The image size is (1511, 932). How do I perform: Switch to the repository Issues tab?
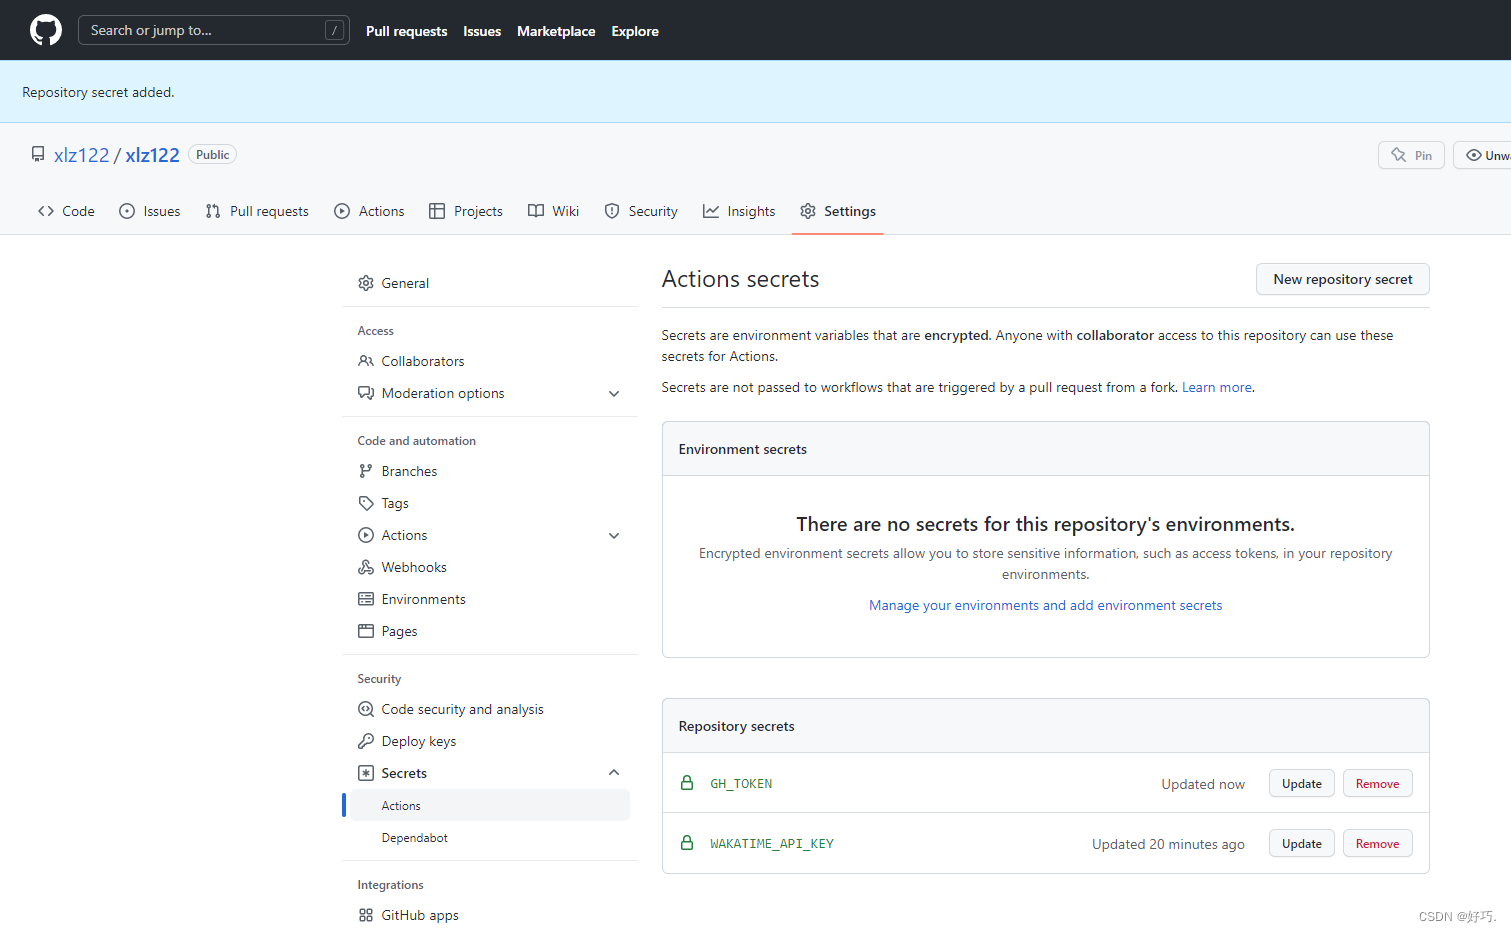[x=150, y=211]
